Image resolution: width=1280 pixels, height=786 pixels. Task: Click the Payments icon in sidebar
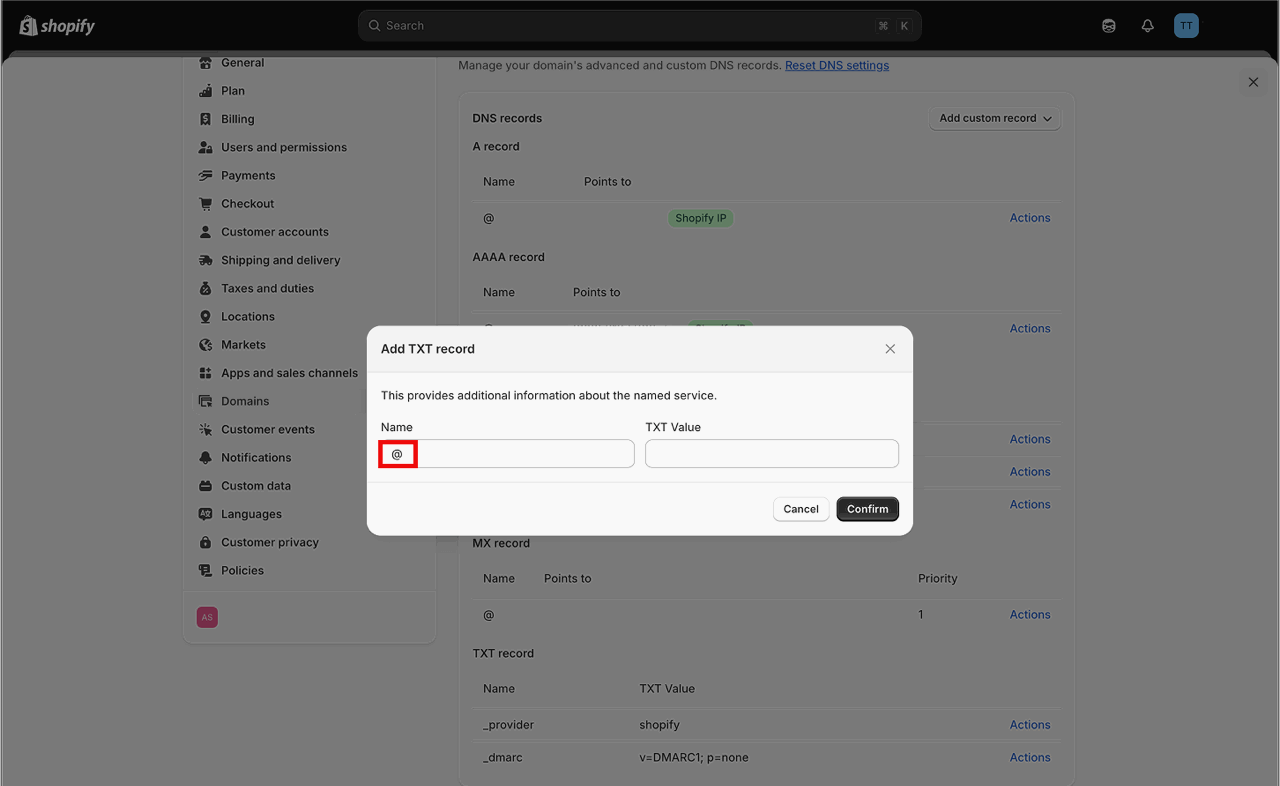pos(206,175)
